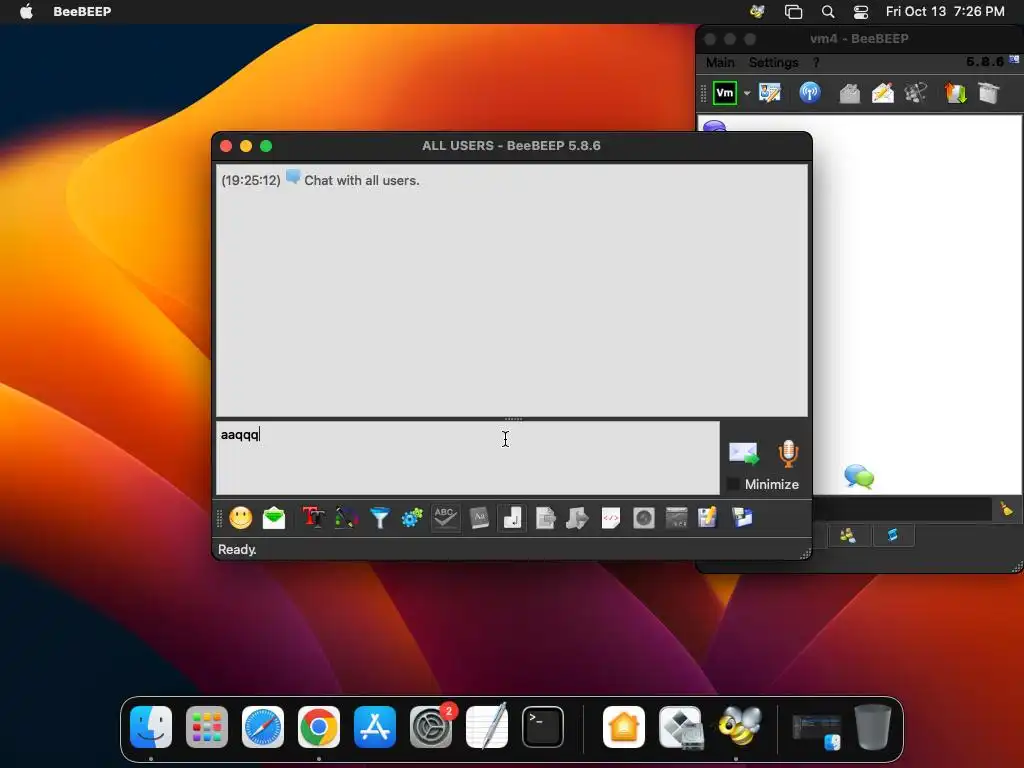Screen dimensions: 1024x768
Task: Change the chat font with the red T icon
Action: [313, 518]
